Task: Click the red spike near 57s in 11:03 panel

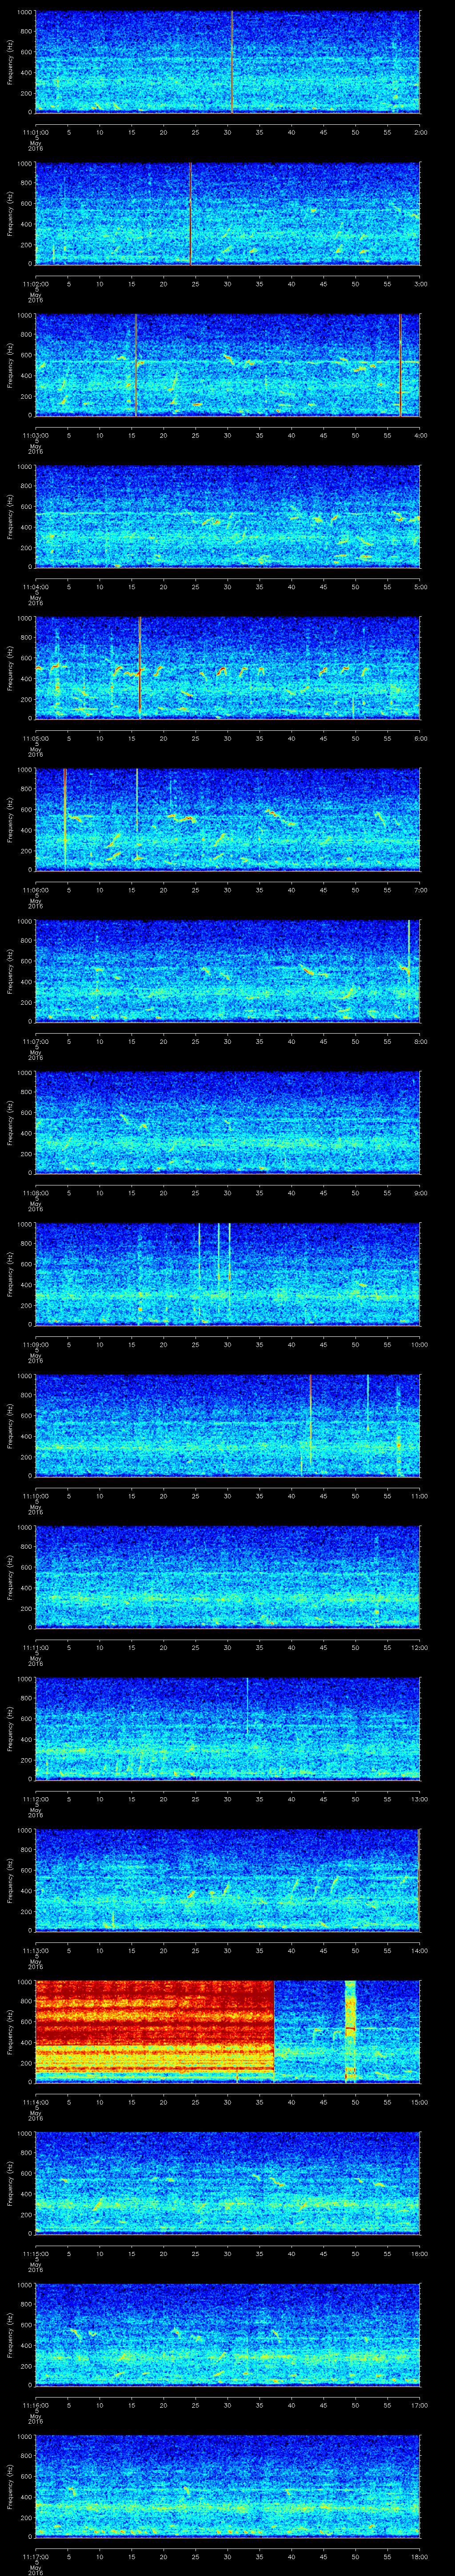Action: tap(400, 365)
